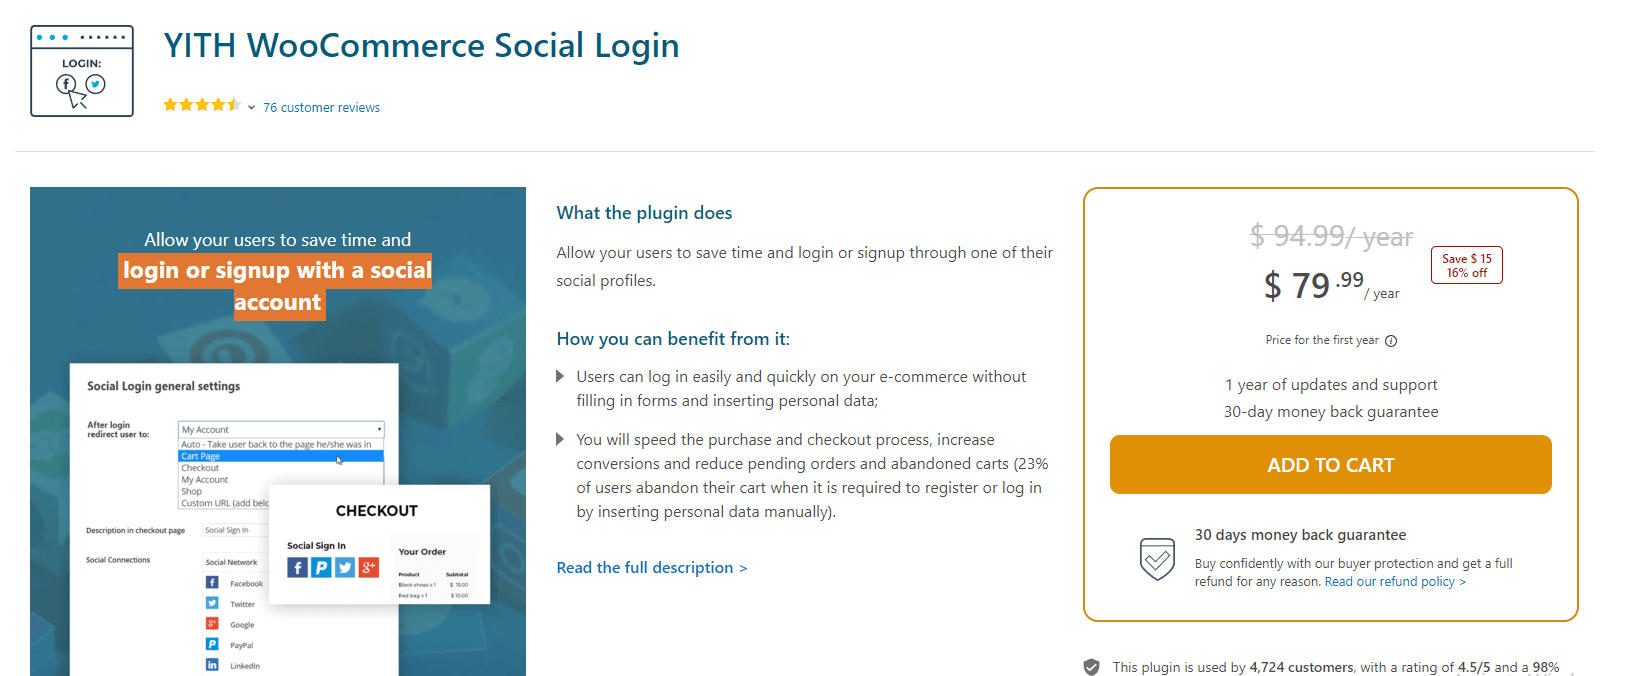Click the triangle beside 'Users can log in easily'
Screen dimensions: 1625x676
pyautogui.click(x=560, y=377)
